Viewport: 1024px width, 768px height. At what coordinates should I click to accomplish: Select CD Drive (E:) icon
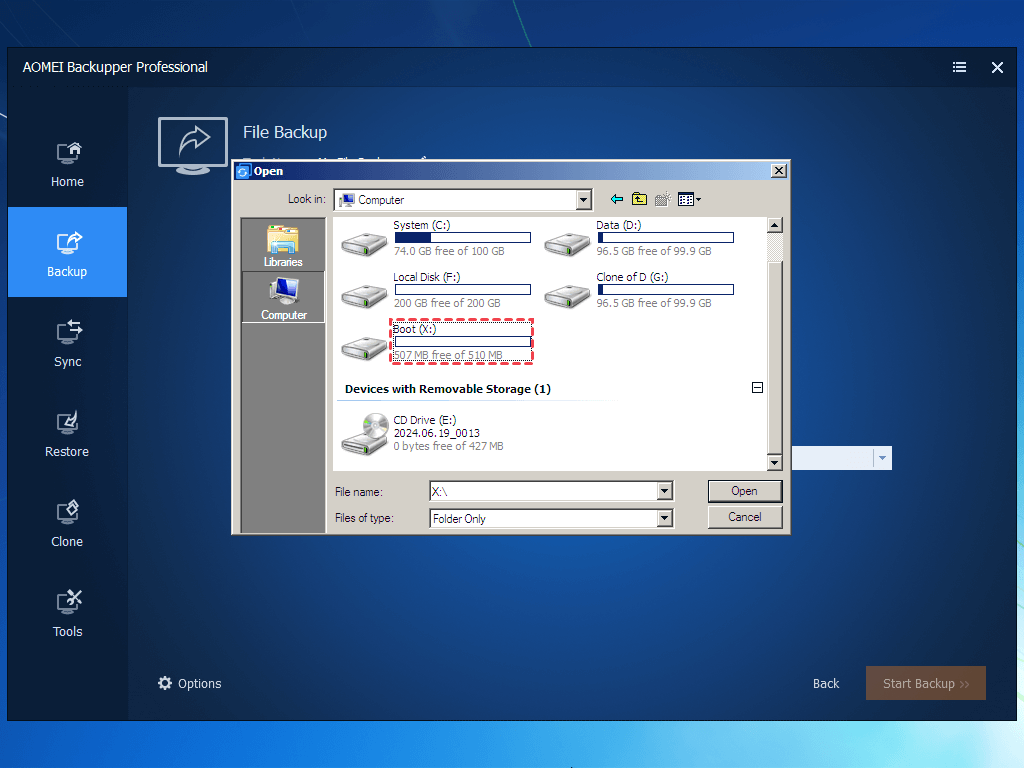pyautogui.click(x=364, y=434)
